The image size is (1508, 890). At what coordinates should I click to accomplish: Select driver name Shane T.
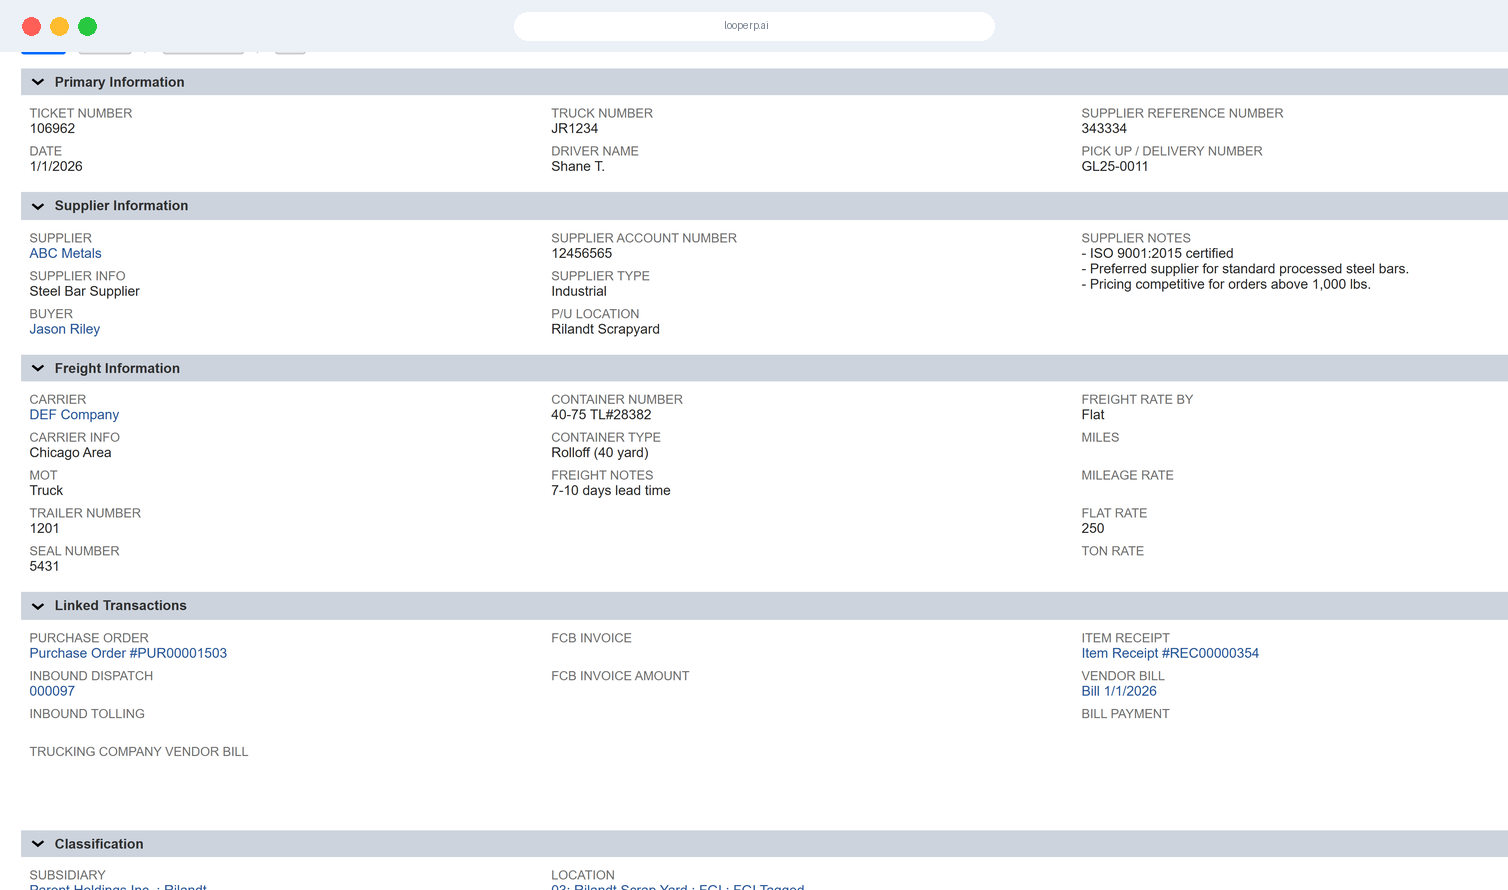[578, 167]
